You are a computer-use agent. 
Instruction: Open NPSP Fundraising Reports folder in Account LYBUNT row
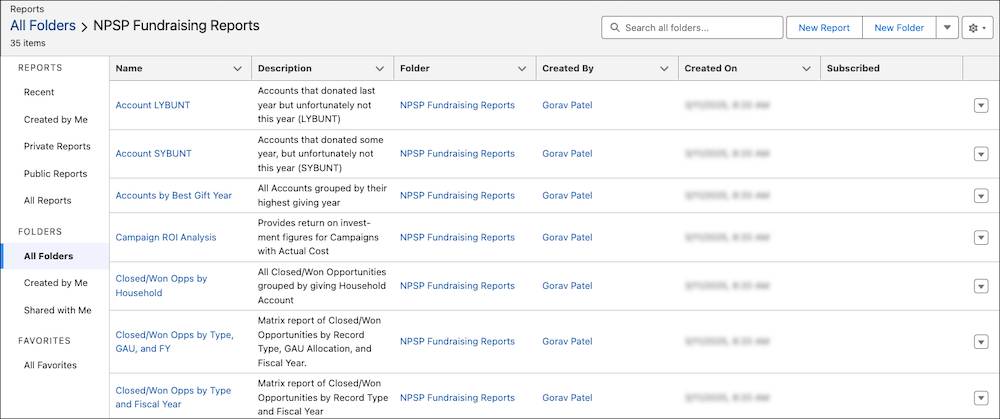tap(457, 106)
